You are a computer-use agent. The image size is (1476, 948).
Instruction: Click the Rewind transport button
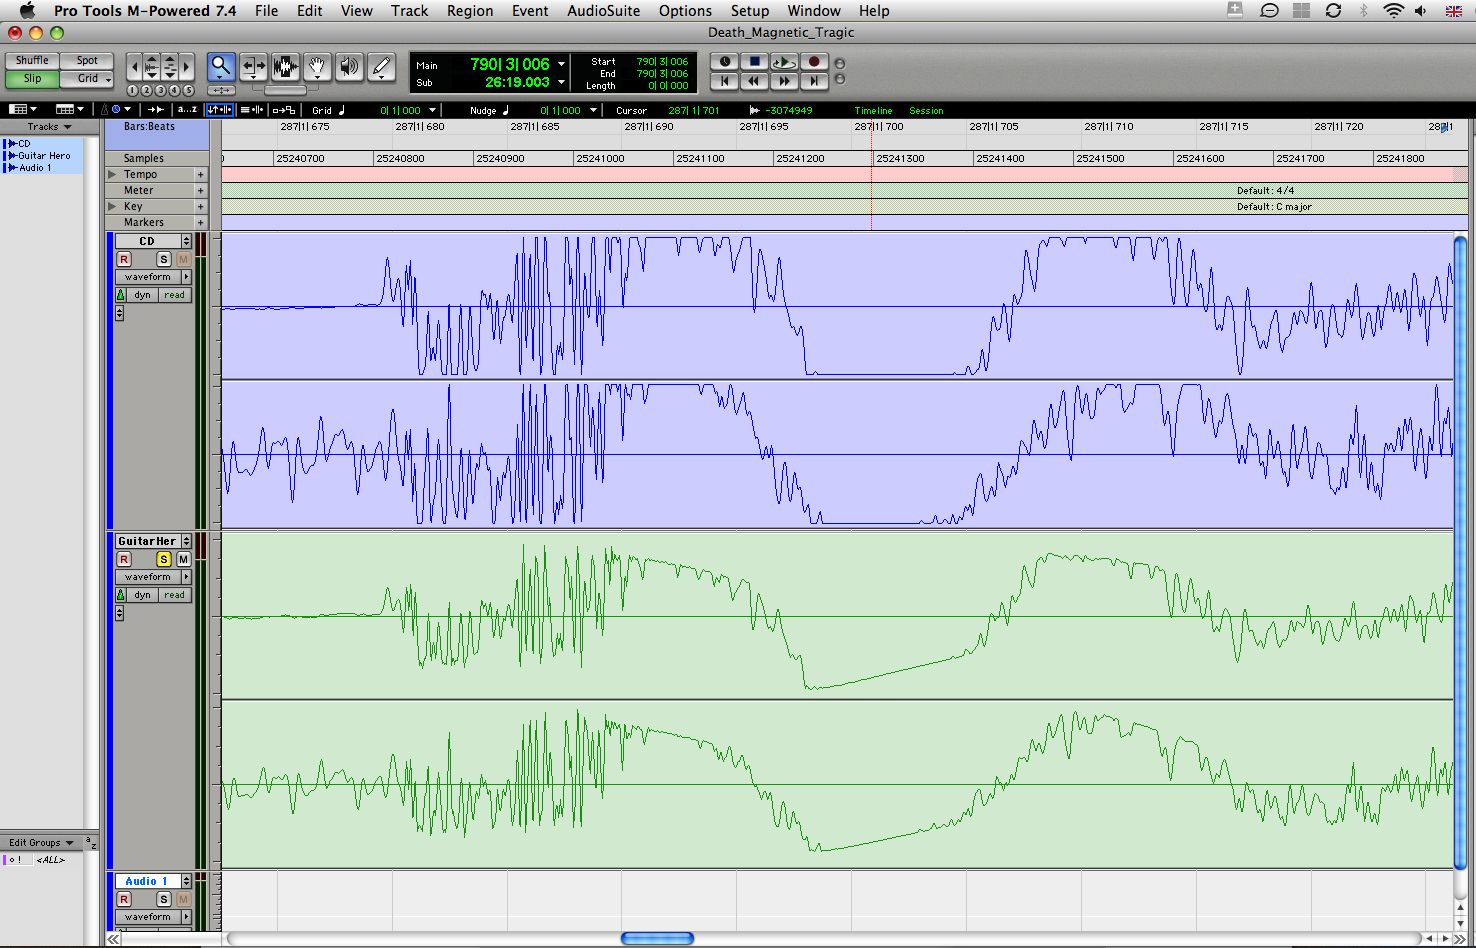tap(755, 81)
